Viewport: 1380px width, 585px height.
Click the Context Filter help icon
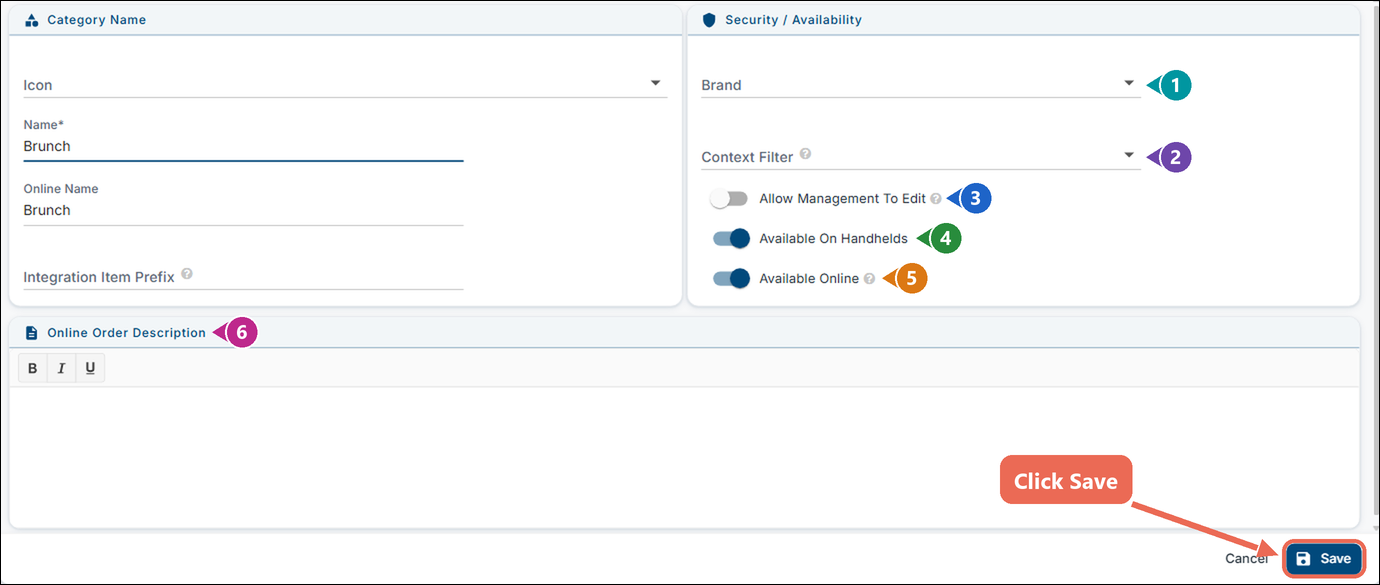(806, 155)
